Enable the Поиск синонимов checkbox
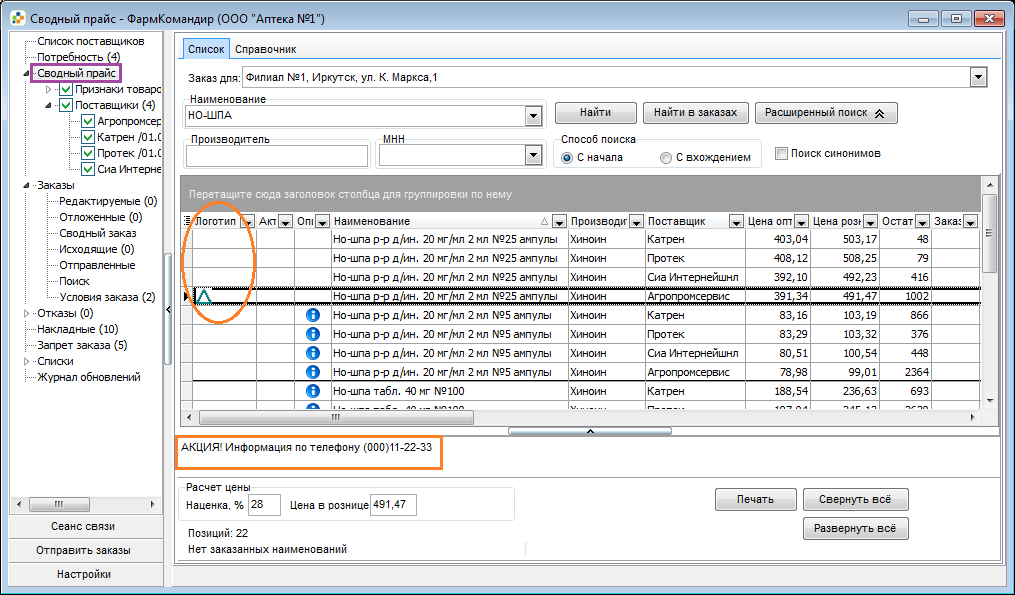This screenshot has width=1015, height=595. 781,153
